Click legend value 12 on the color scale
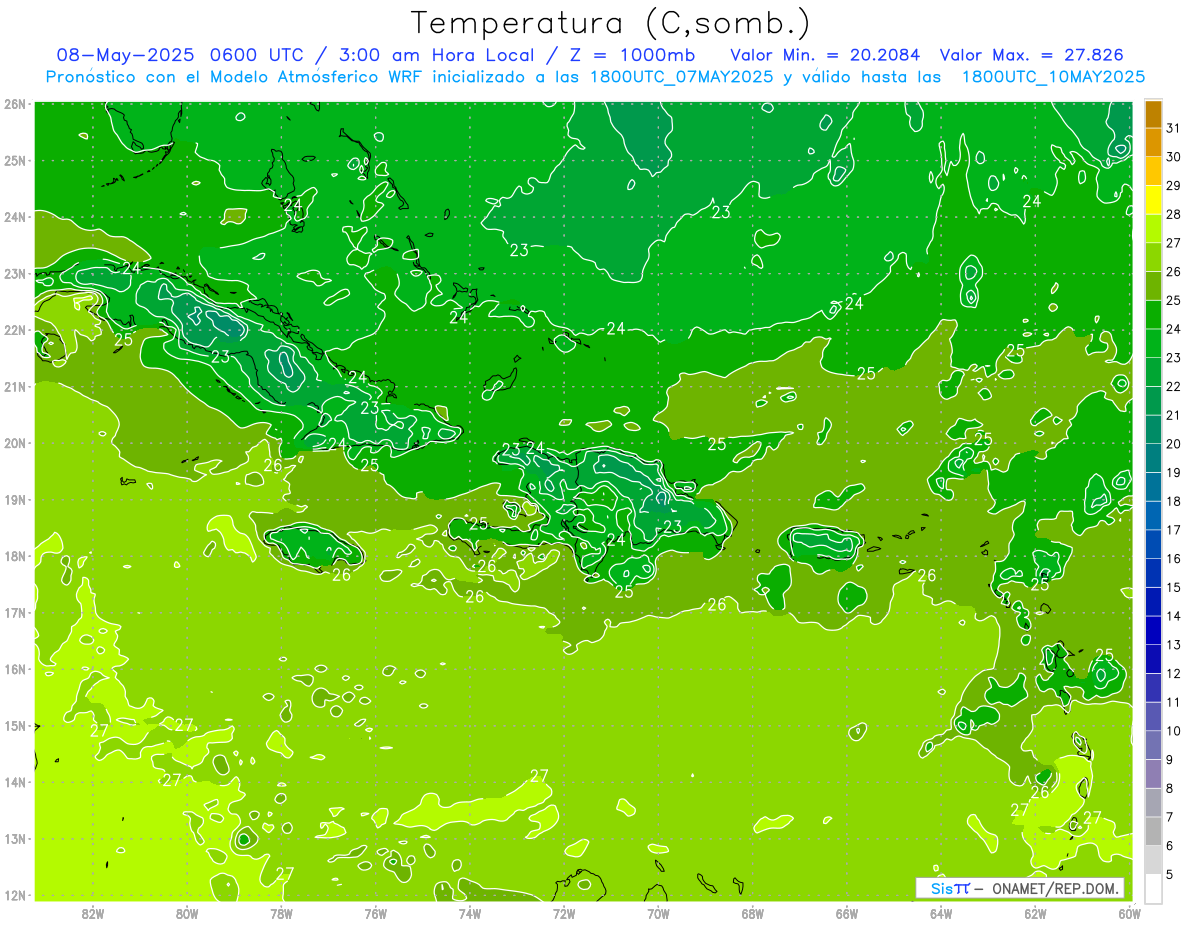 1173,673
